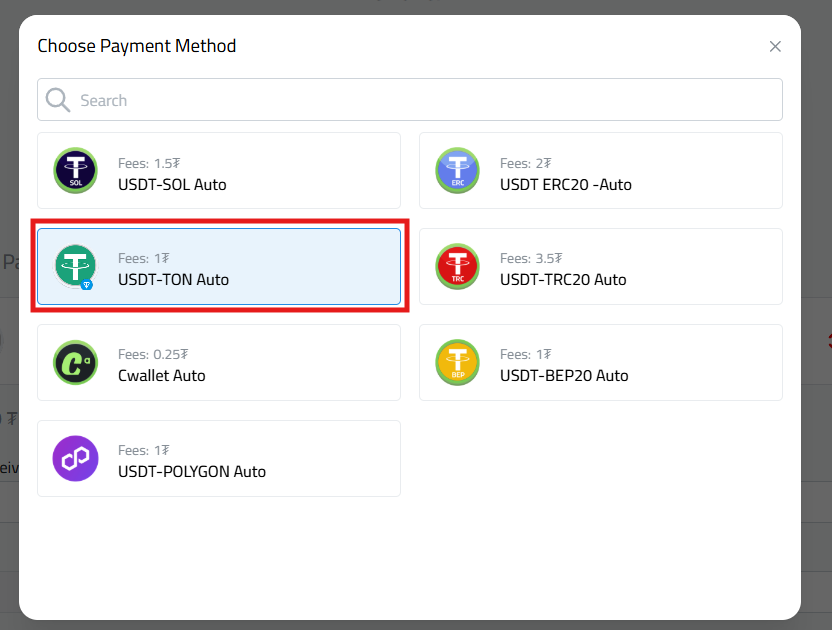Image resolution: width=832 pixels, height=630 pixels.
Task: Select USDT ERC20 -Auto payment method
Action: point(601,170)
